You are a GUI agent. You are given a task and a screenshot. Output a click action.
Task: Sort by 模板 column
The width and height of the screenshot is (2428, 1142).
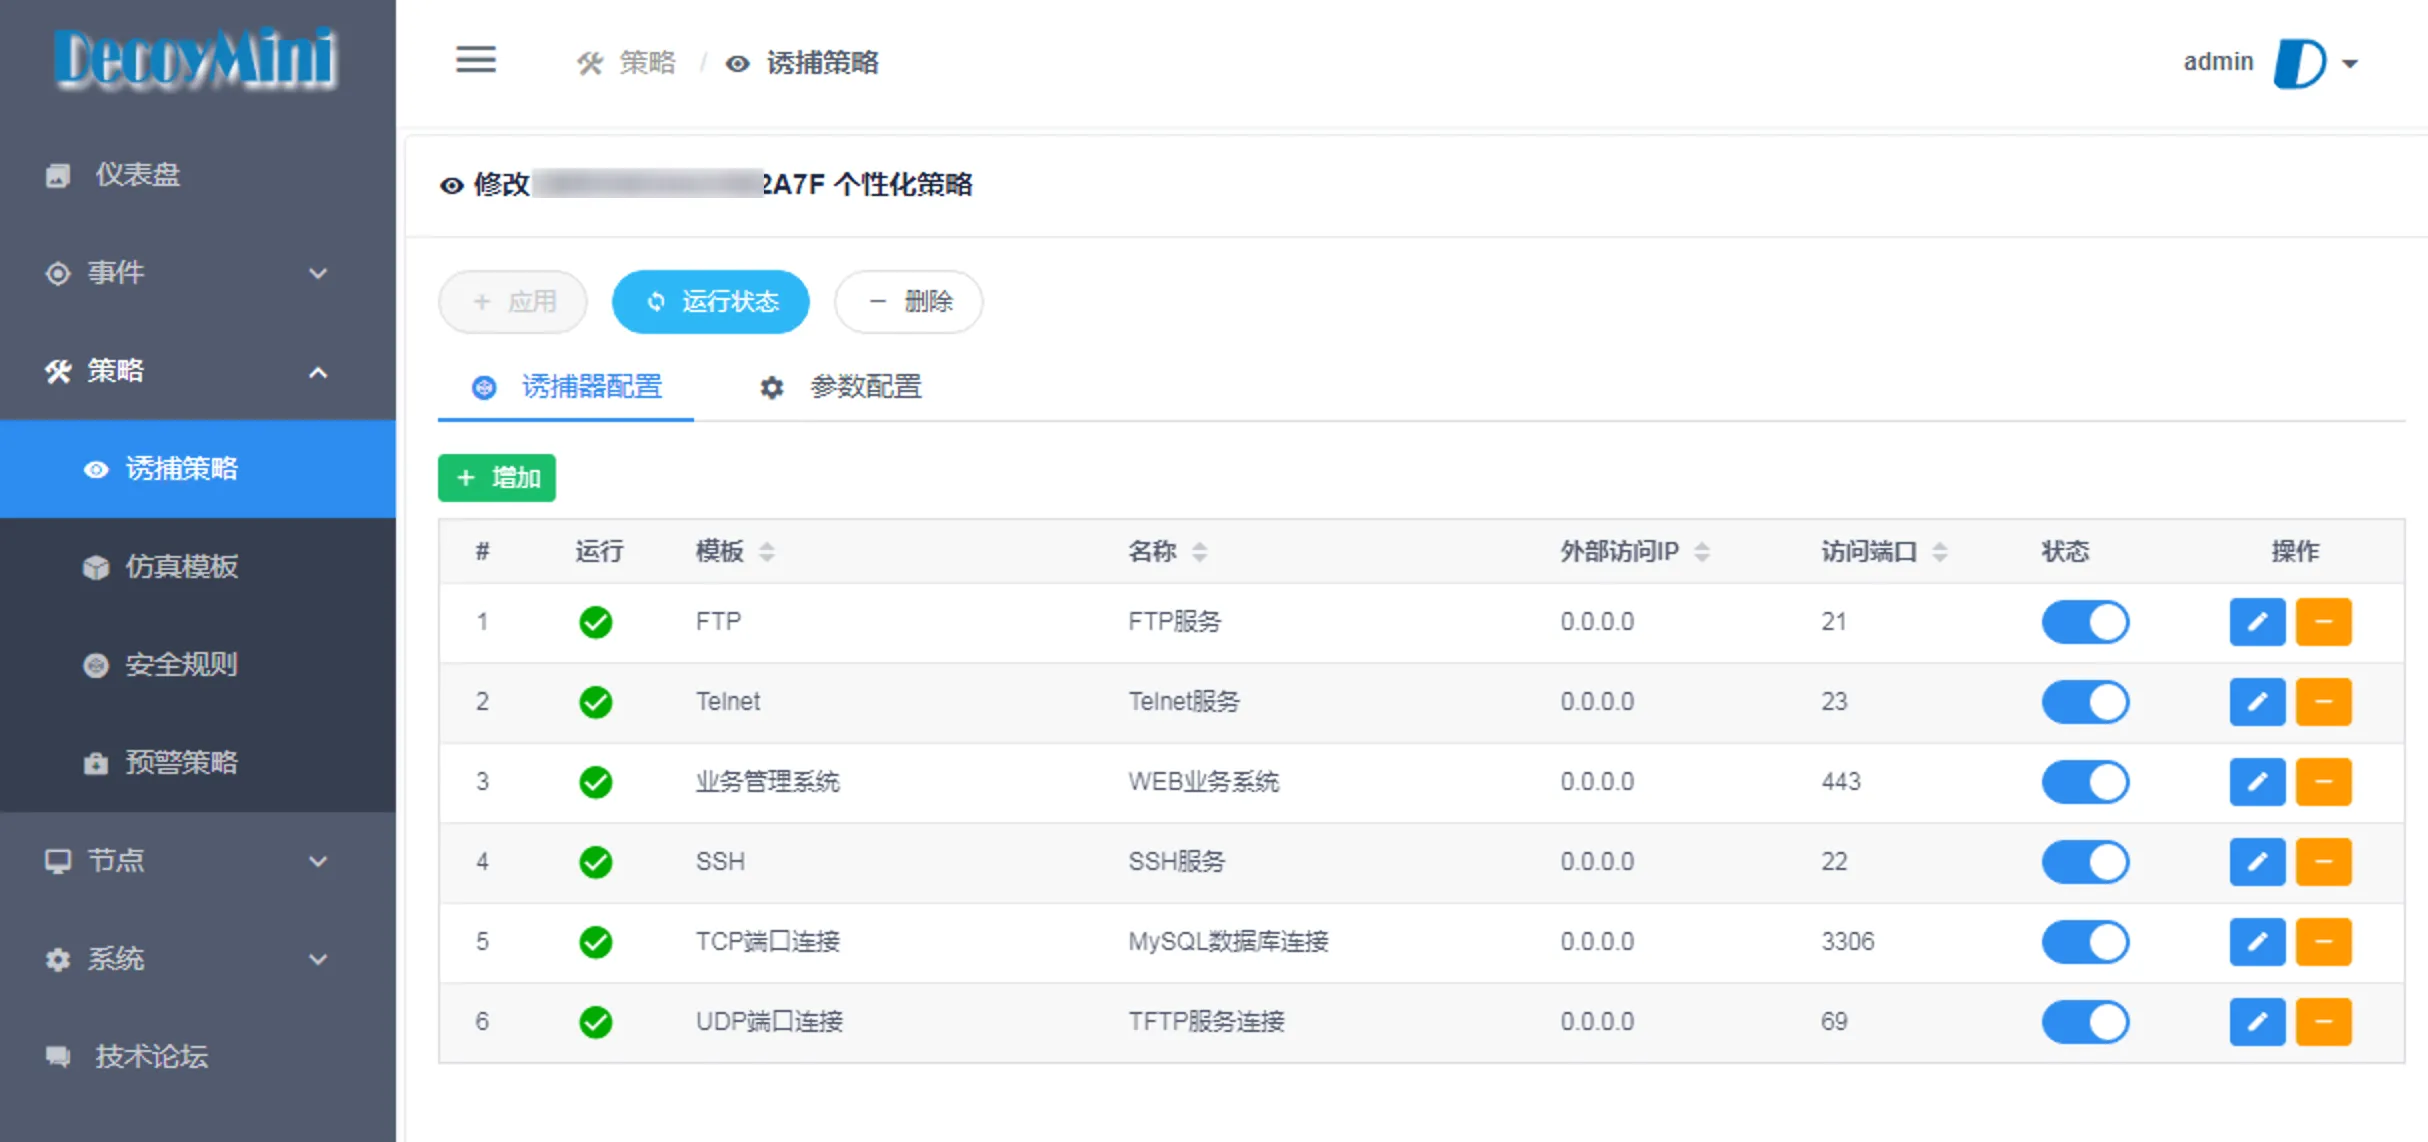pos(766,551)
